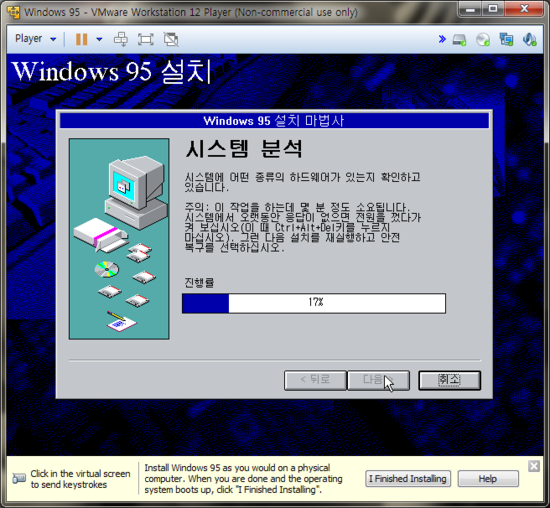
Task: Click the Windows 95 설치 마법사 title bar
Action: [274, 121]
